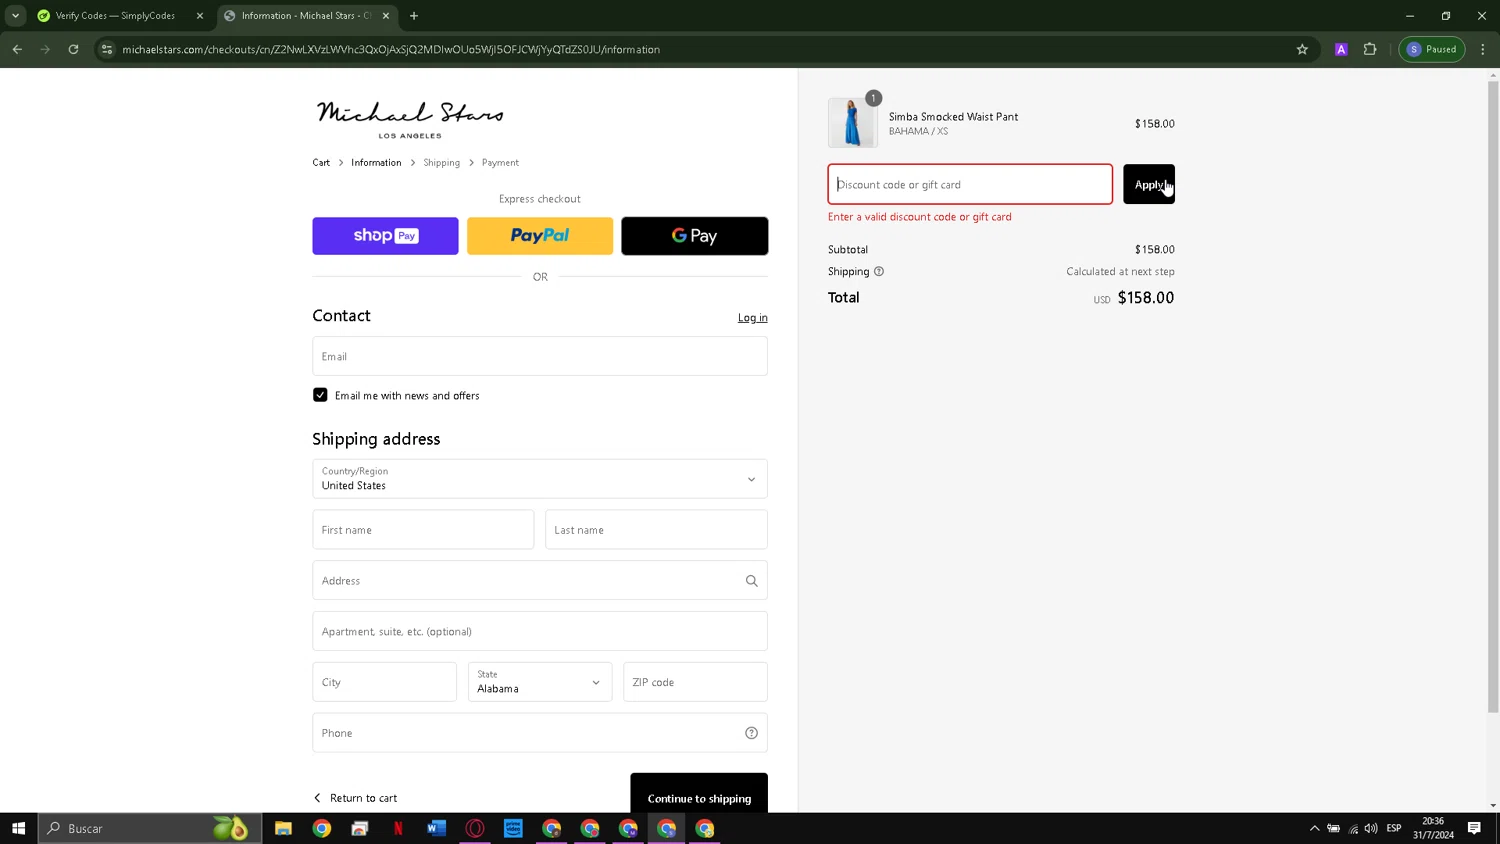The width and height of the screenshot is (1500, 844).
Task: Focus the Address field
Action: point(540,581)
